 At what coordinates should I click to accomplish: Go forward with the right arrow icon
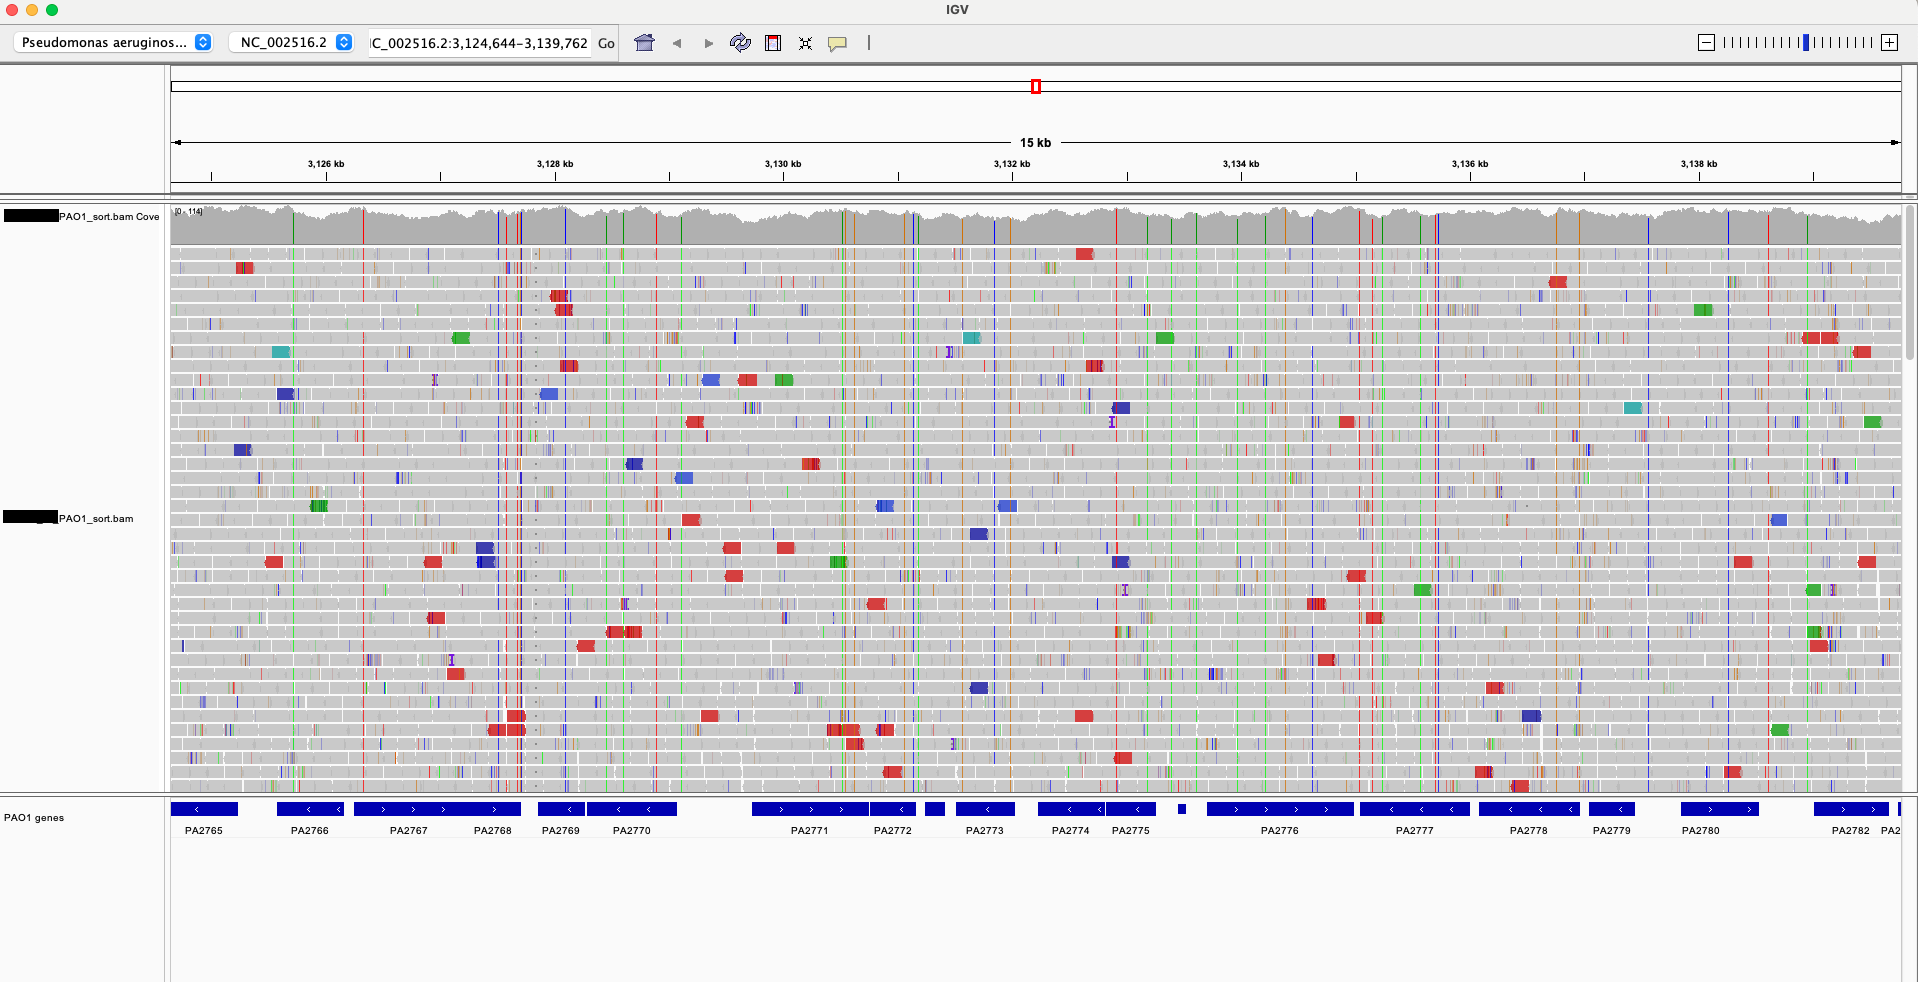tap(709, 43)
